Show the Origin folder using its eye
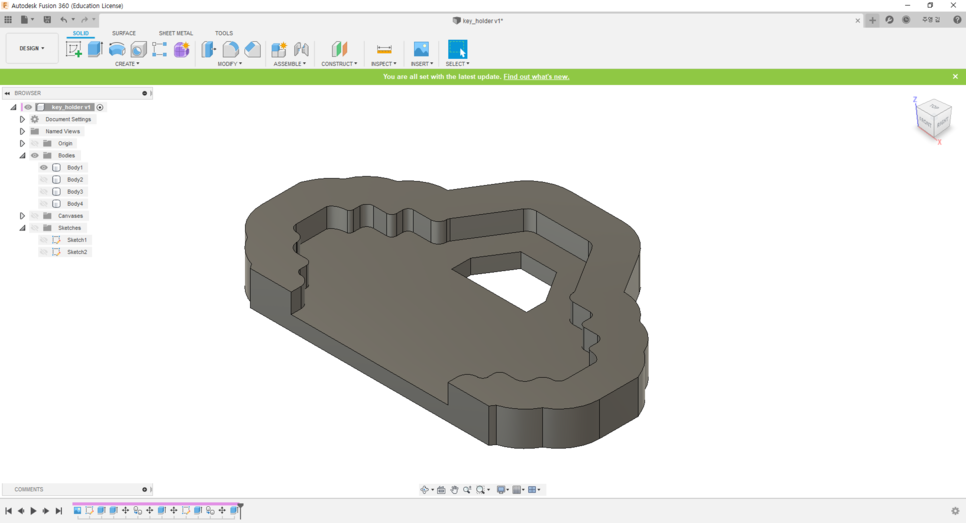Image resolution: width=966 pixels, height=523 pixels. click(x=35, y=144)
